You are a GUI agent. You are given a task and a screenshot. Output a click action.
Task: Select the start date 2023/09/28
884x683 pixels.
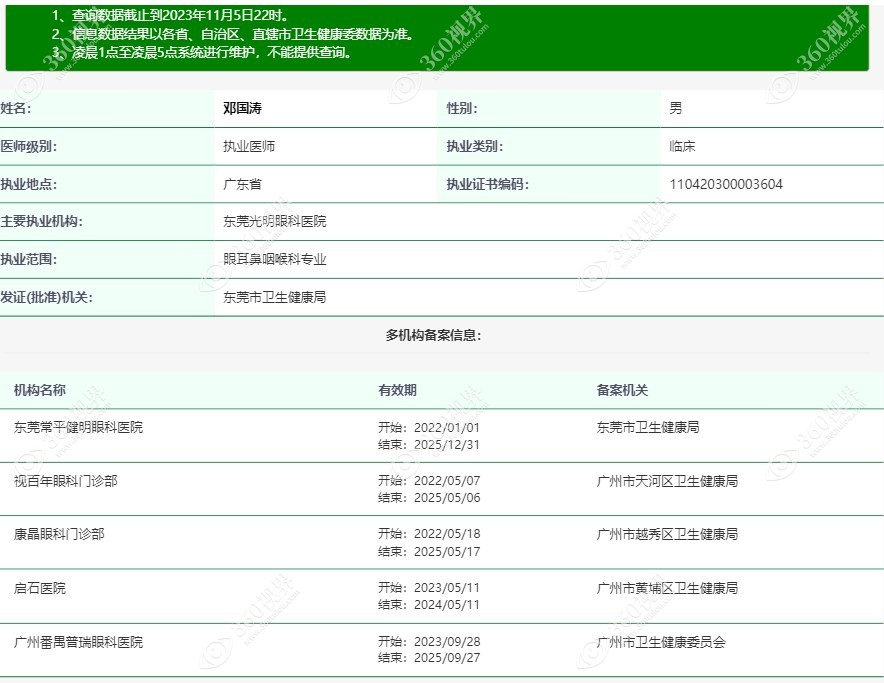447,641
